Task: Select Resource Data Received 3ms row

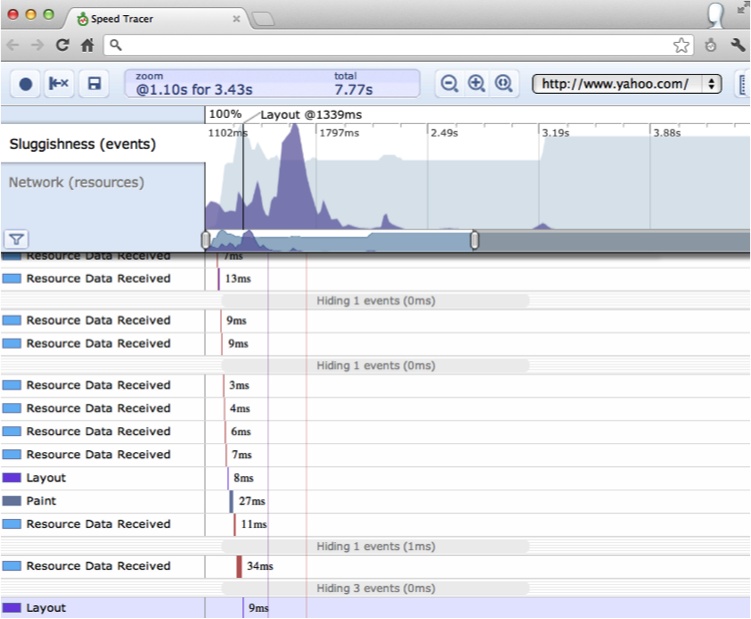Action: (x=376, y=386)
